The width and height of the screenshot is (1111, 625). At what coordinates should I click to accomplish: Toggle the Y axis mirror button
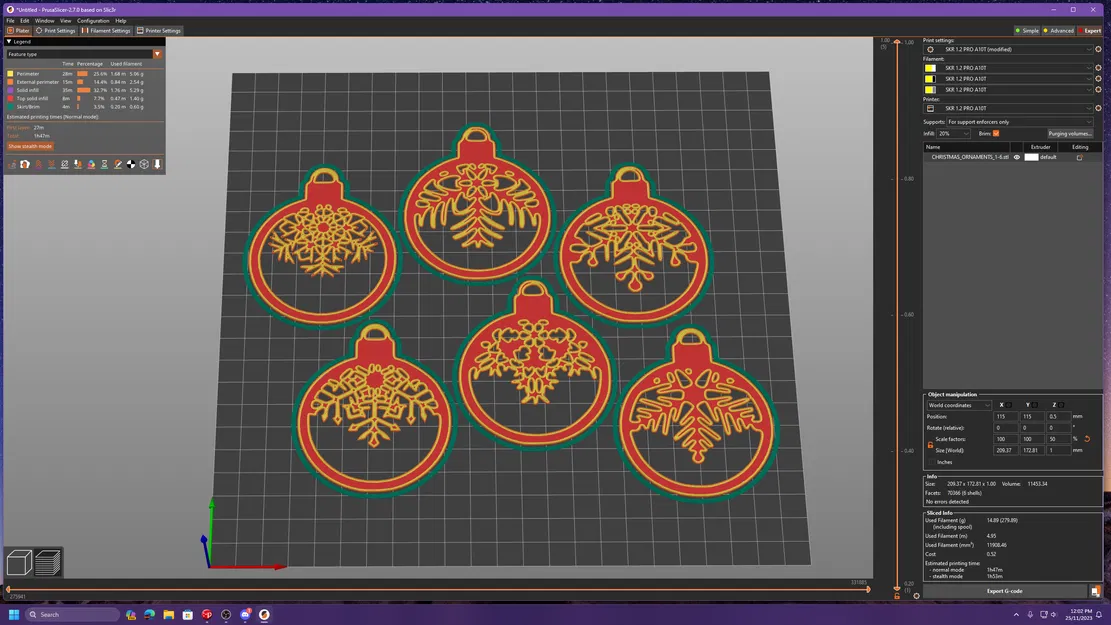click(x=1035, y=405)
